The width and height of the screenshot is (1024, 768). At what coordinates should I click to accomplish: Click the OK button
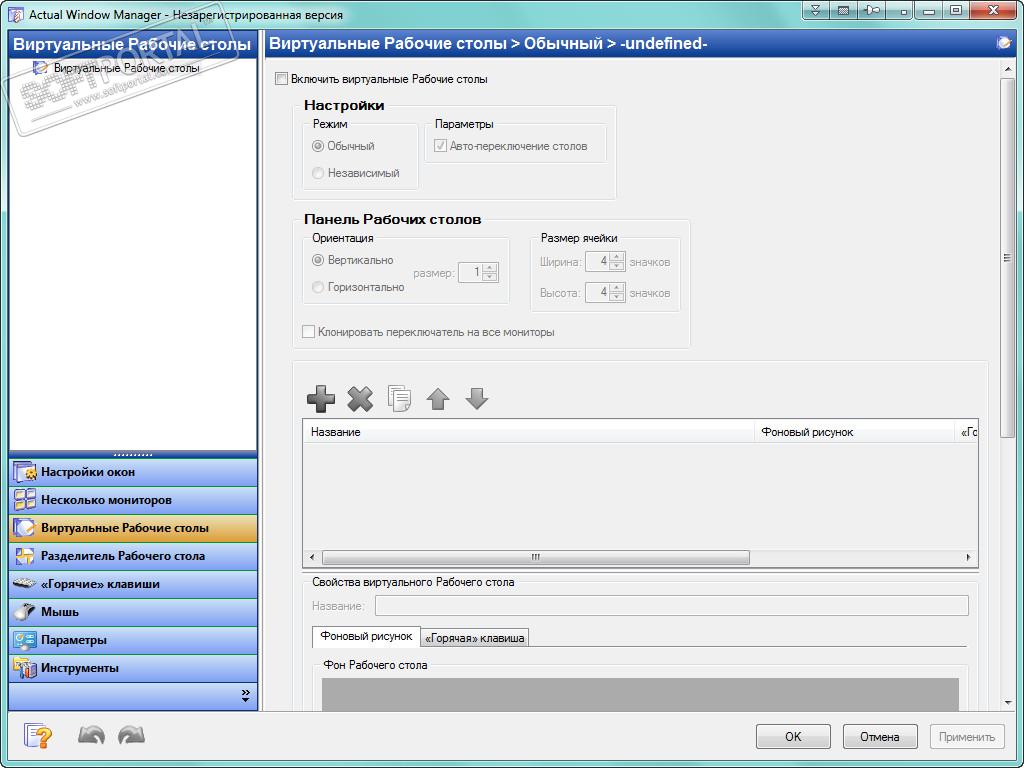click(793, 737)
